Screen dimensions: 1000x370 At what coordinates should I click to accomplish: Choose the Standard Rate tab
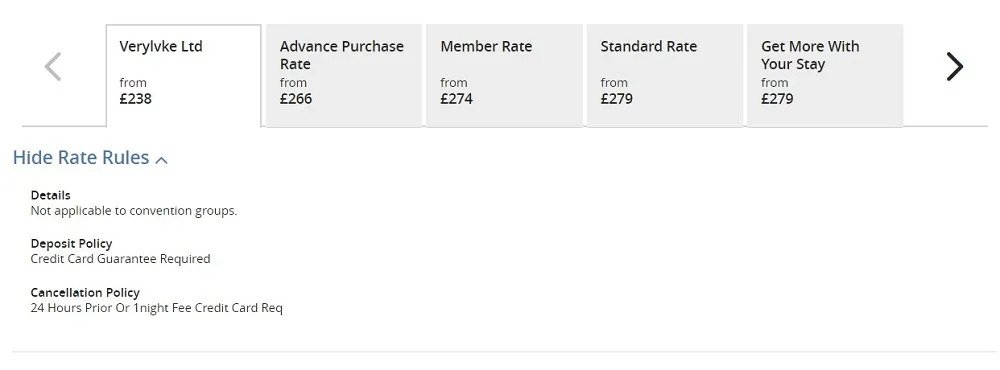point(665,76)
